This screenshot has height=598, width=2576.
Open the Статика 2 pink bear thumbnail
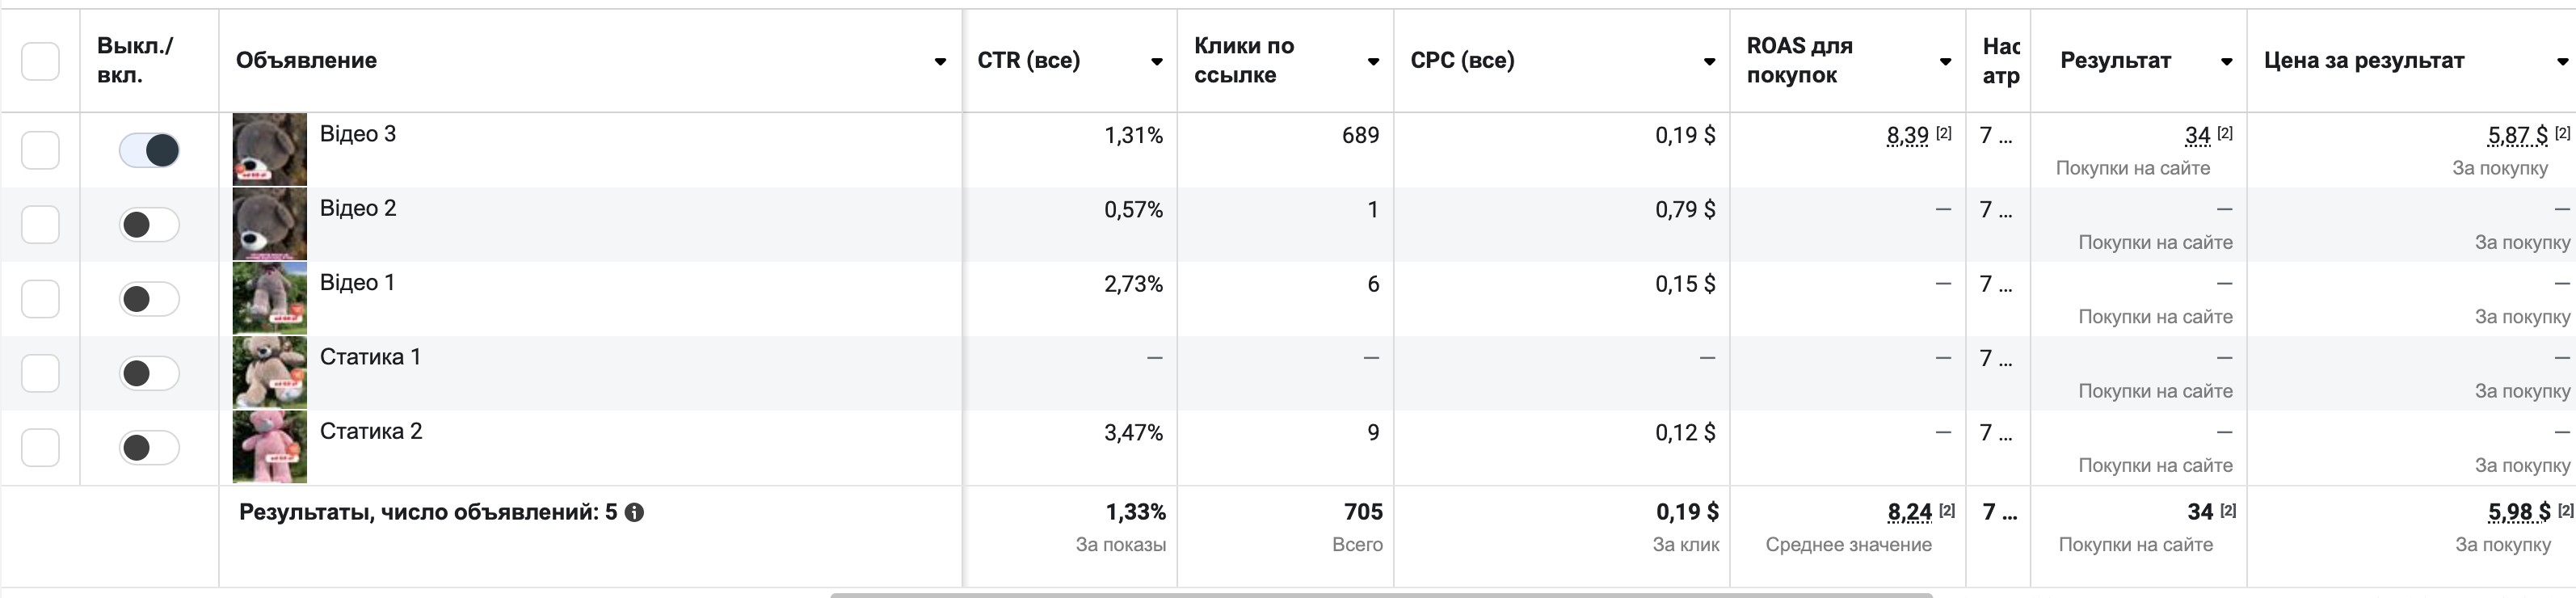(270, 447)
